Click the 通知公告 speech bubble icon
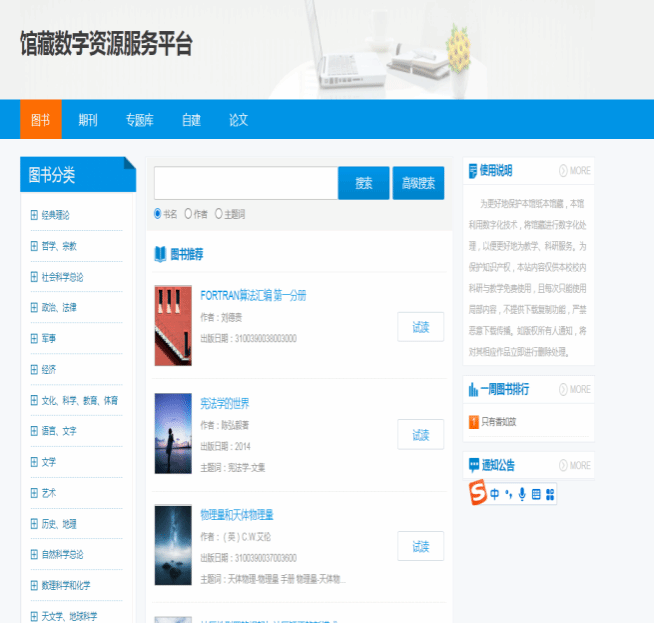Image resolution: width=654 pixels, height=623 pixels. (473, 465)
